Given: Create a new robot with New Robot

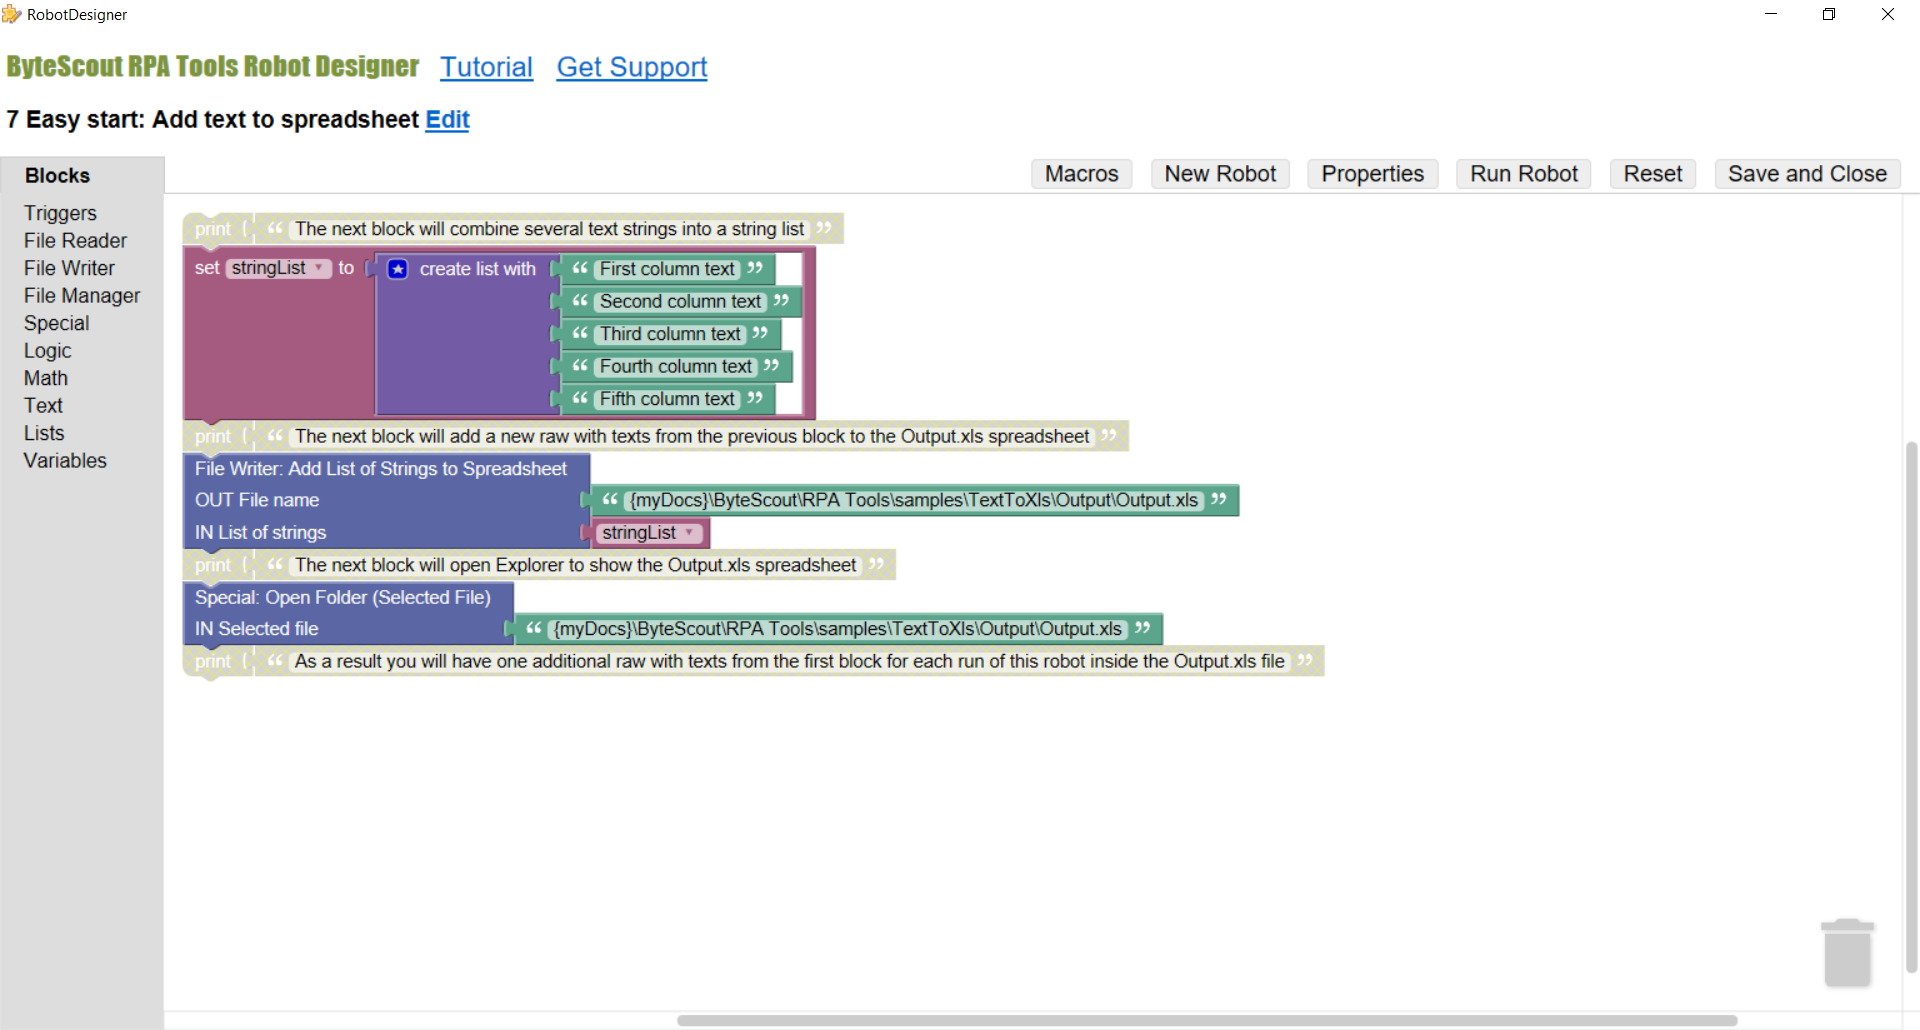Looking at the screenshot, I should (1220, 173).
